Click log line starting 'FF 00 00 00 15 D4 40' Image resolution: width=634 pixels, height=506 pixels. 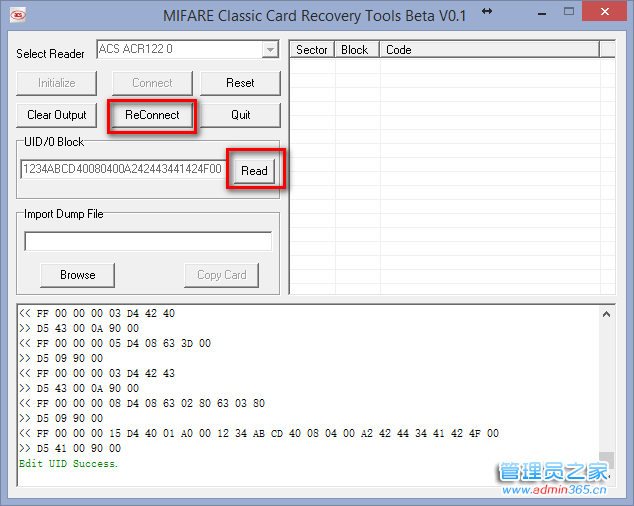259,433
